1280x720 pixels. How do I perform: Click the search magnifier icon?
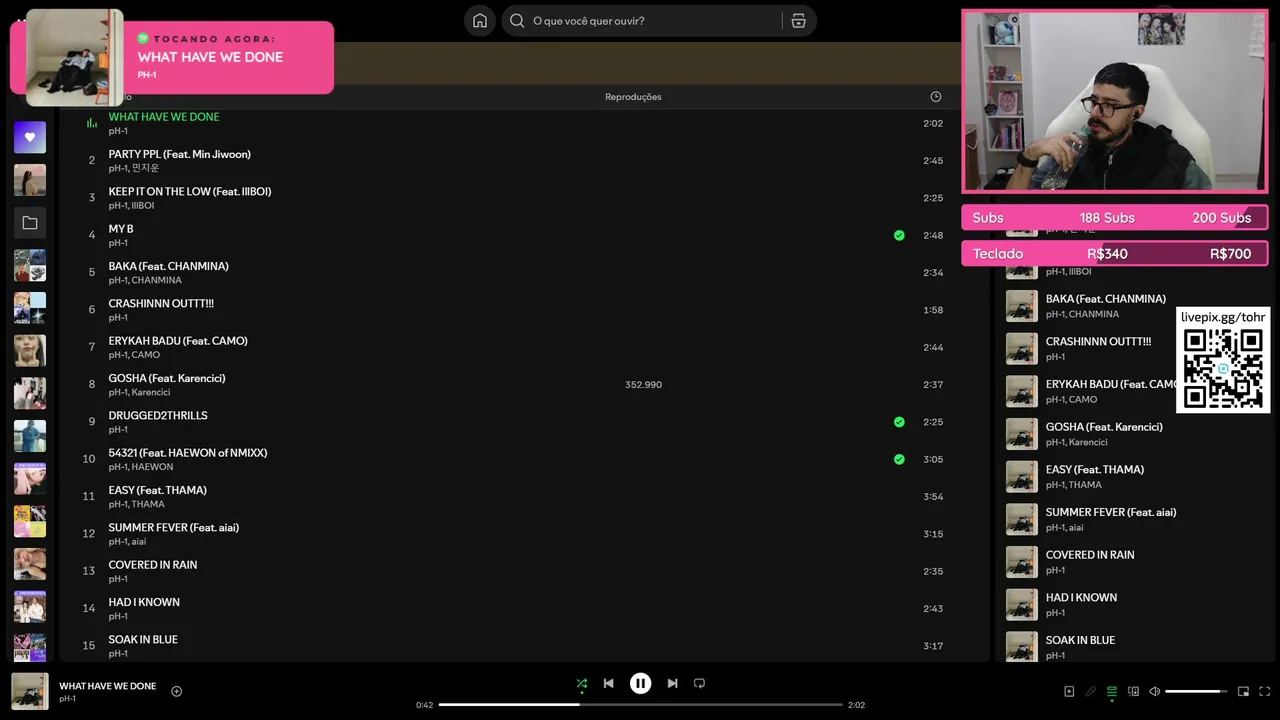517,21
